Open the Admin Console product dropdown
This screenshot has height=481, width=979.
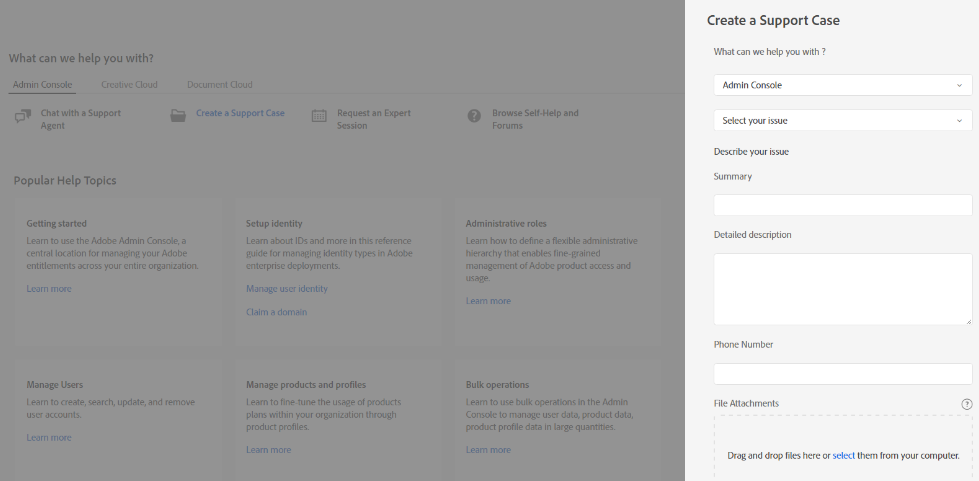[x=842, y=86]
